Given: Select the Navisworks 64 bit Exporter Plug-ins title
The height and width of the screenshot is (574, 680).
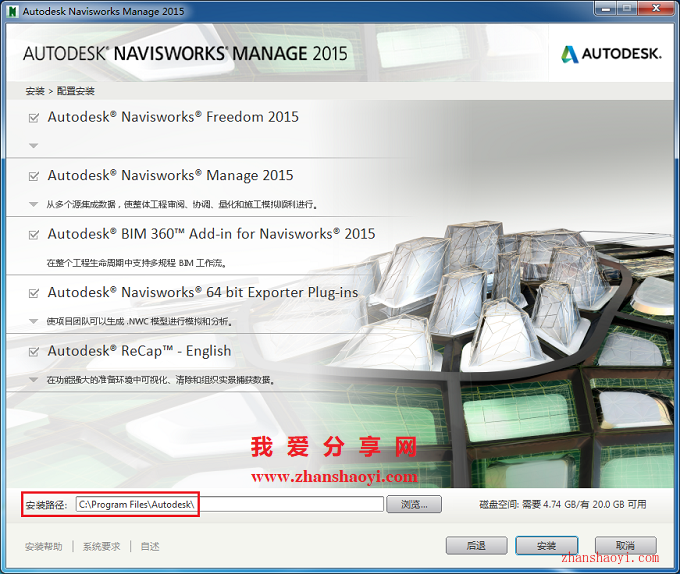Looking at the screenshot, I should click(203, 293).
